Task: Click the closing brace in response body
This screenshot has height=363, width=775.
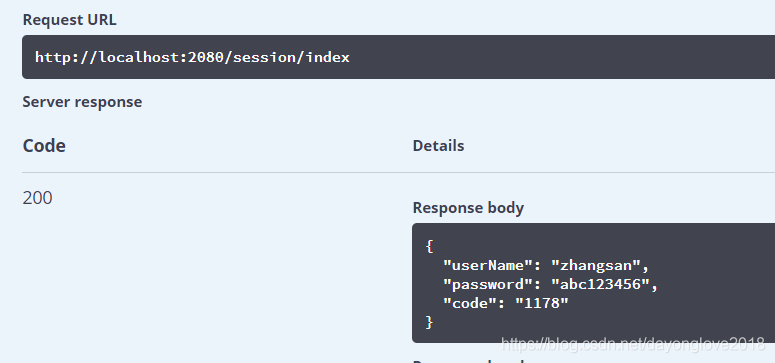Action: click(x=429, y=322)
